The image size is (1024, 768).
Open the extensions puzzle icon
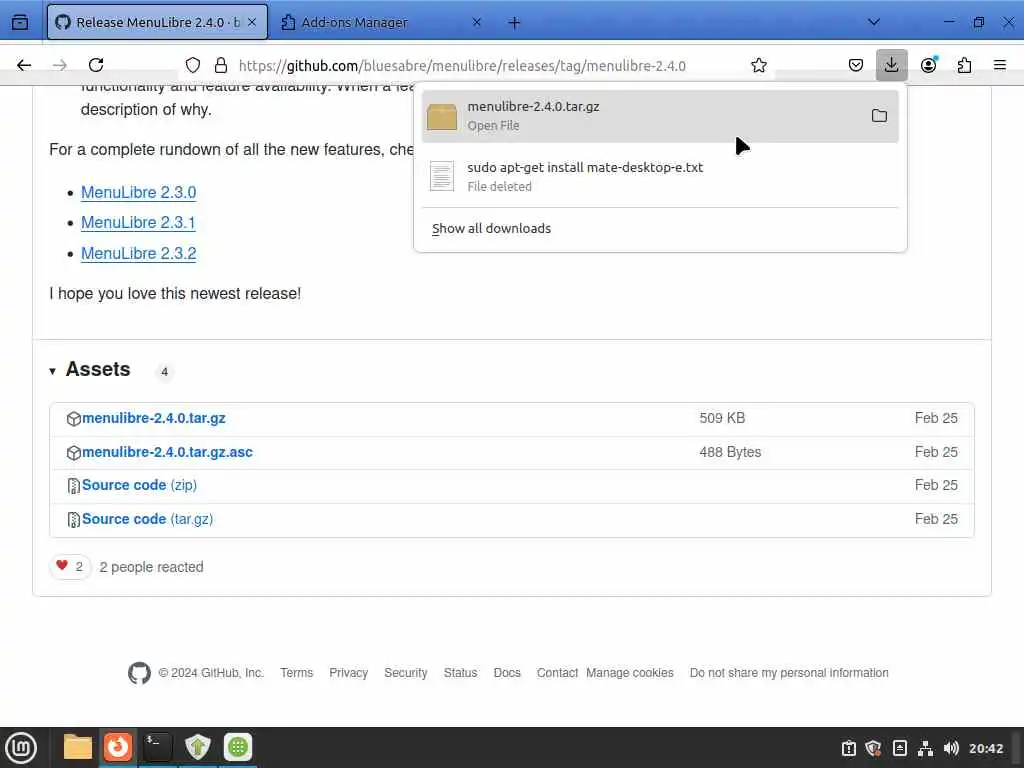coord(965,65)
